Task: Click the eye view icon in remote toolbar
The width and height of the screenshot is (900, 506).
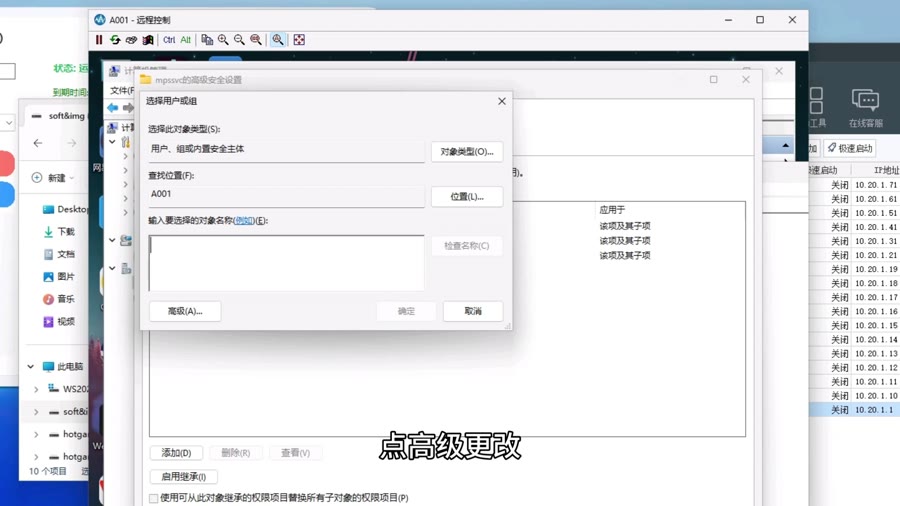Action: coord(131,40)
